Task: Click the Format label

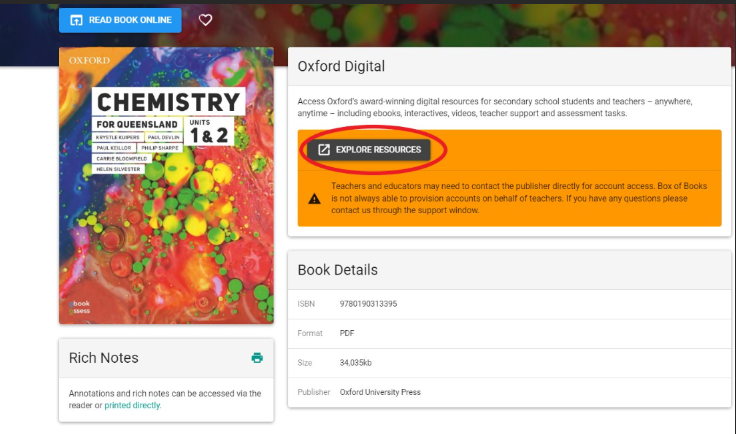Action: point(310,333)
